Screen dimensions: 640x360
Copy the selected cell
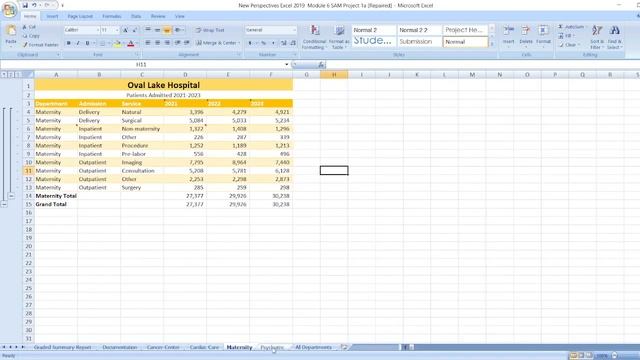pos(31,36)
